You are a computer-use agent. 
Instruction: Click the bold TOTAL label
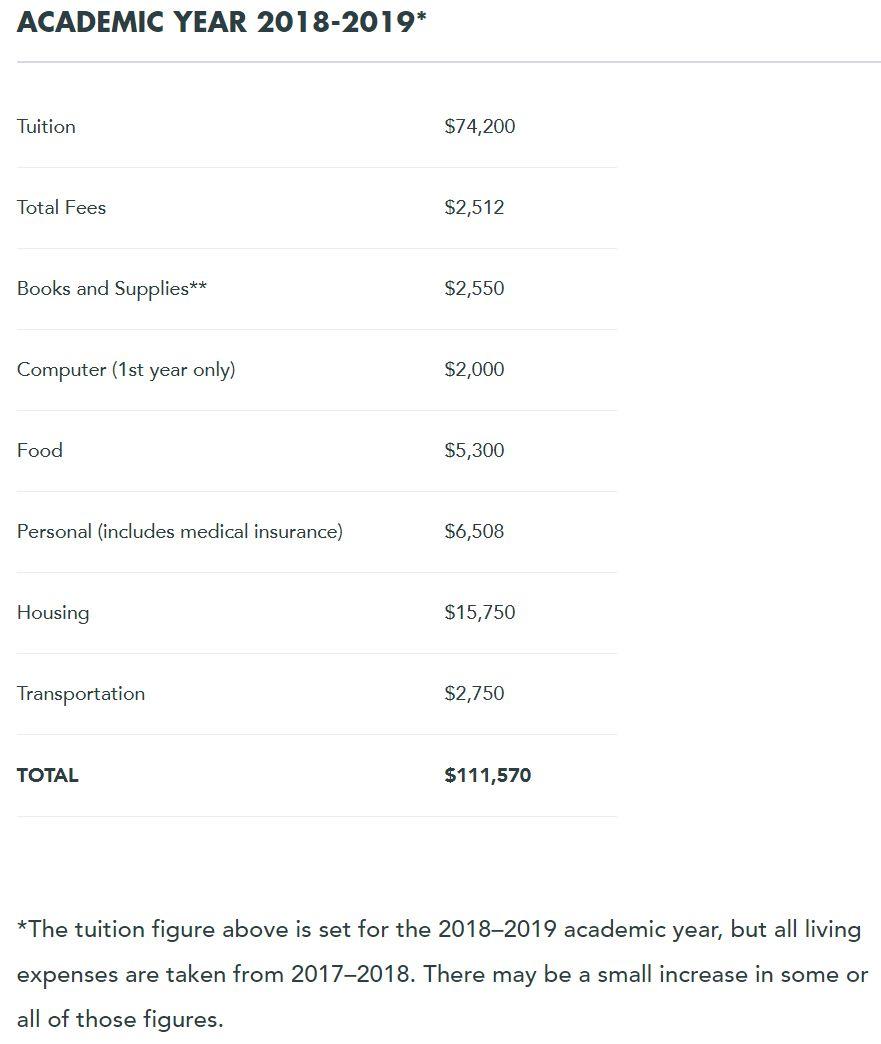48,775
